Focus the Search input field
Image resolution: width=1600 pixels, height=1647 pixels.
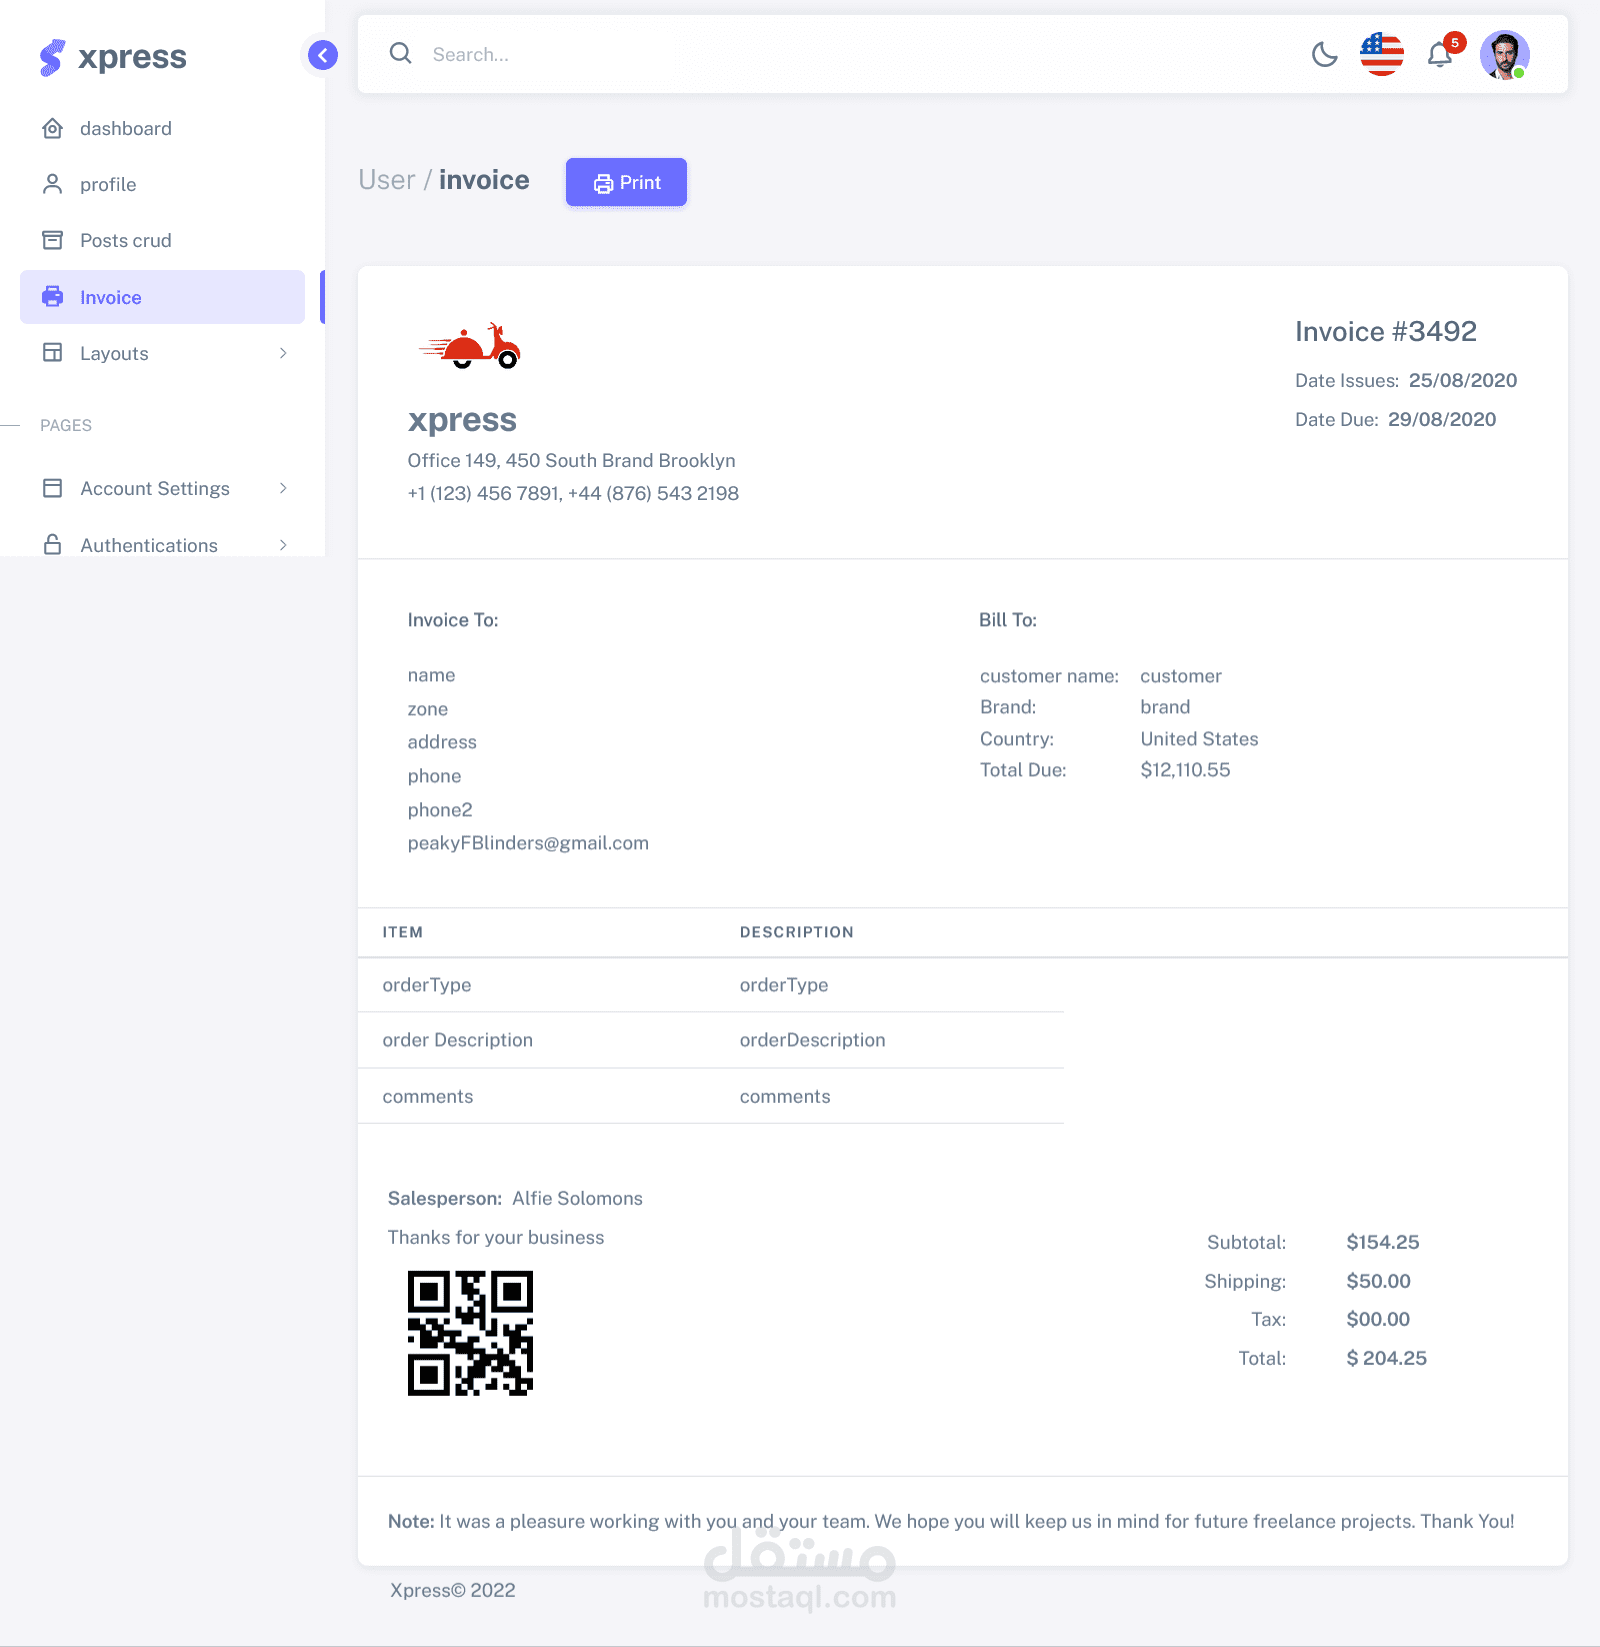pos(860,54)
